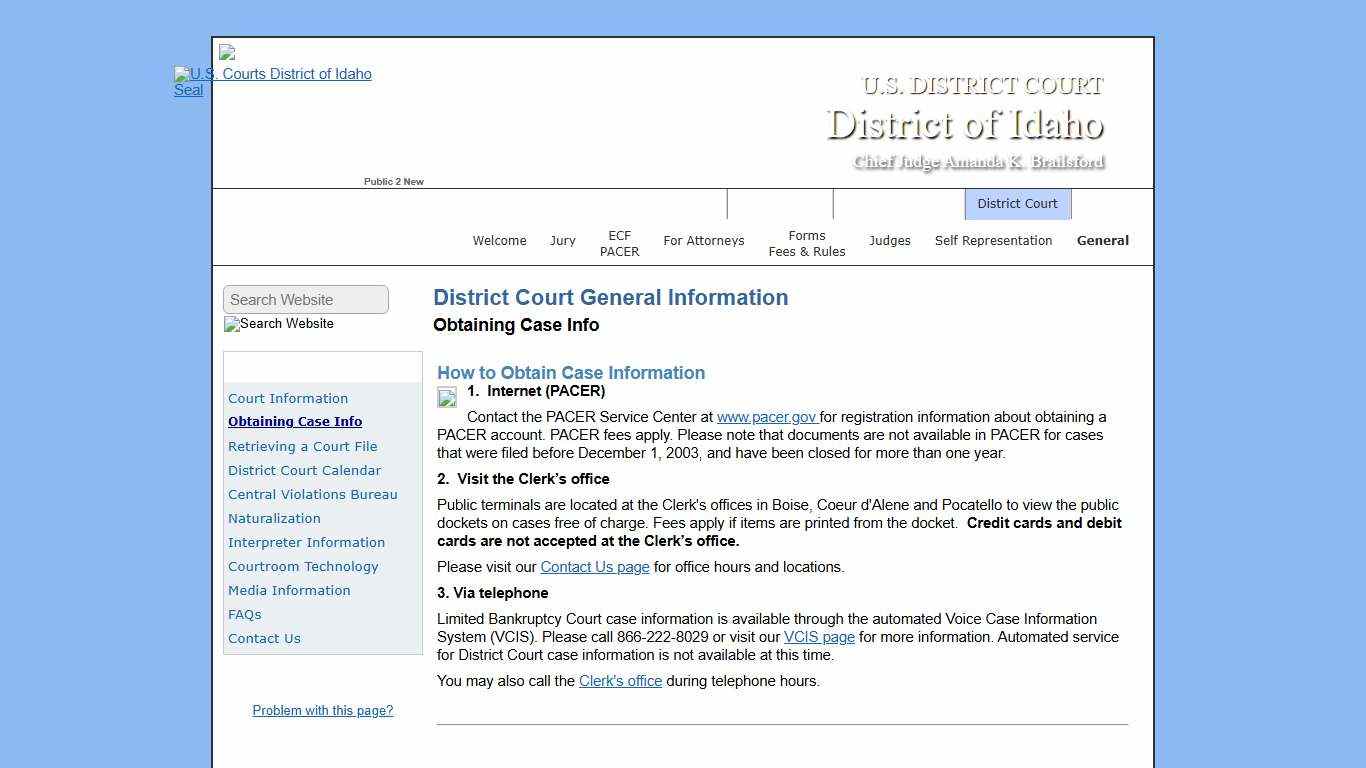Viewport: 1366px width, 768px height.
Task: Navigate to the Judges page
Action: pos(889,240)
